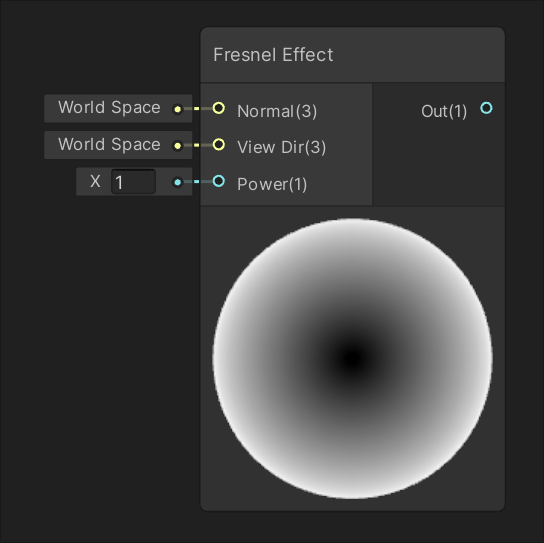Click the Power(1) cyan input port
Image resolution: width=544 pixels, height=543 pixels.
219,181
